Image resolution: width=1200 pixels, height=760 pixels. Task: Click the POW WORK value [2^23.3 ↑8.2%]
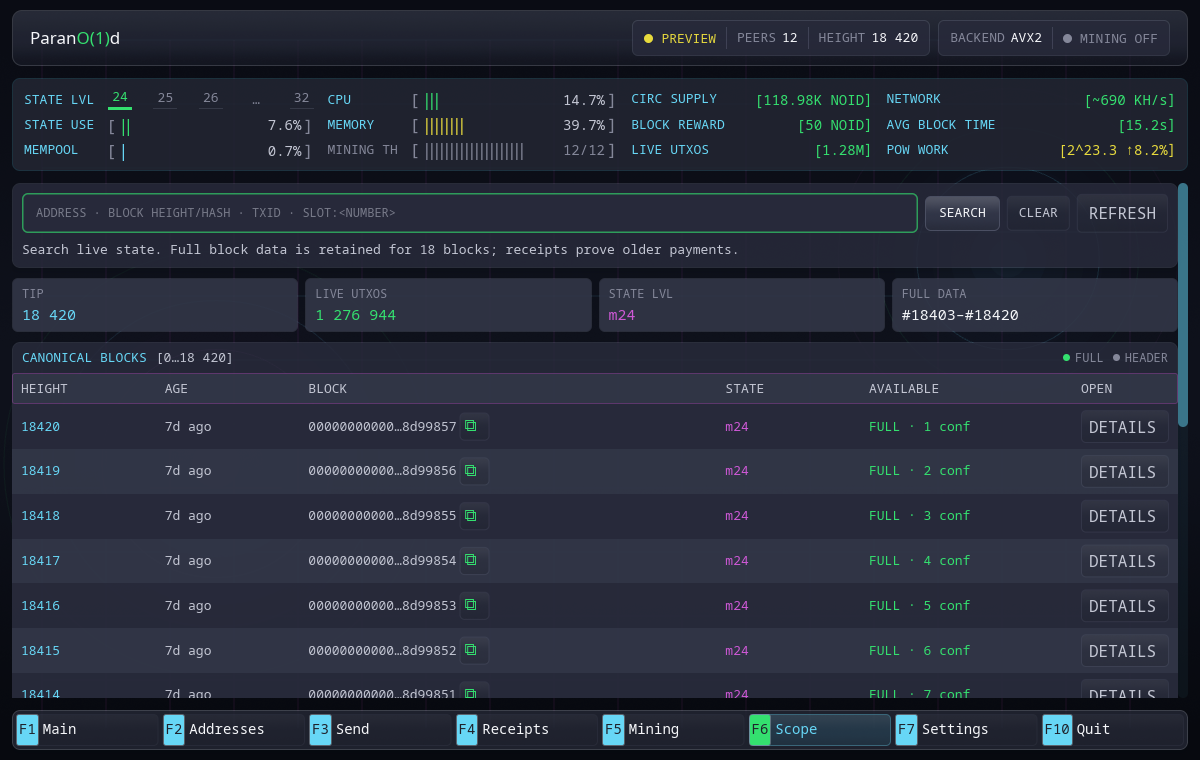click(1117, 151)
